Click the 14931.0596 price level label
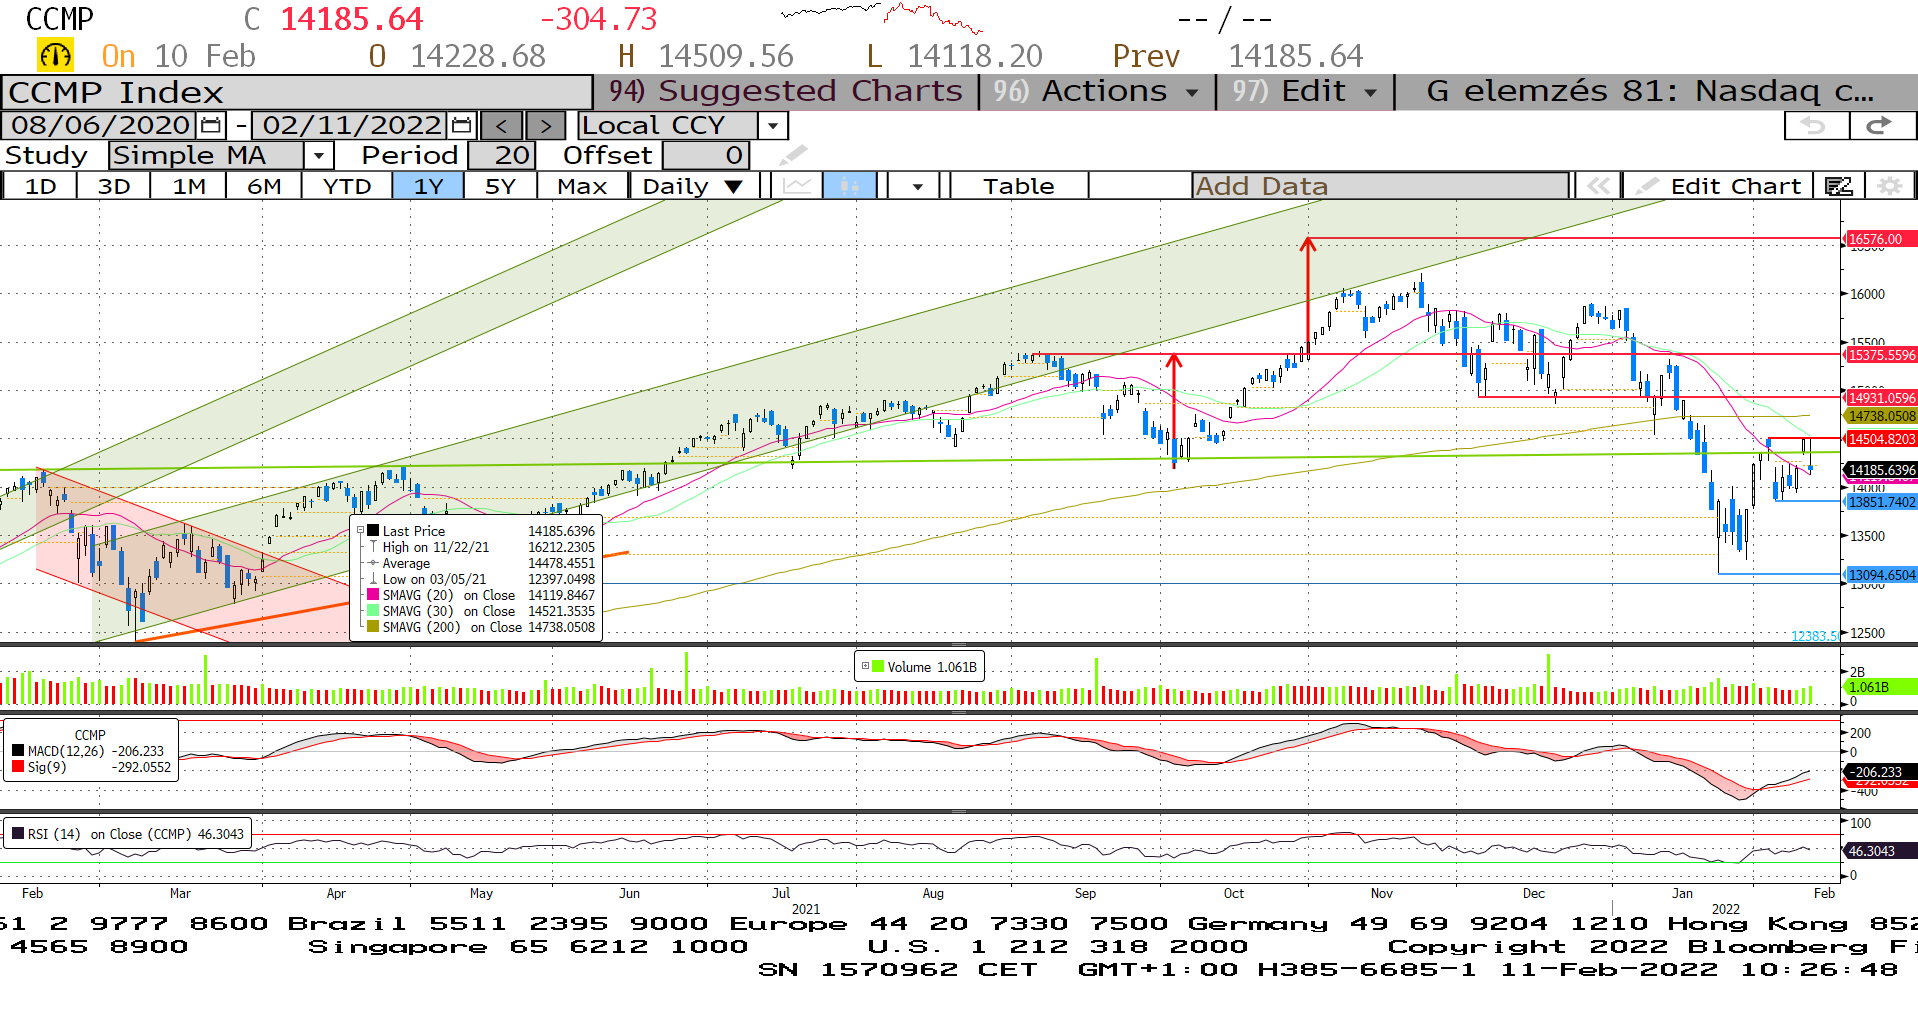The height and width of the screenshot is (1025, 1918). 1880,398
